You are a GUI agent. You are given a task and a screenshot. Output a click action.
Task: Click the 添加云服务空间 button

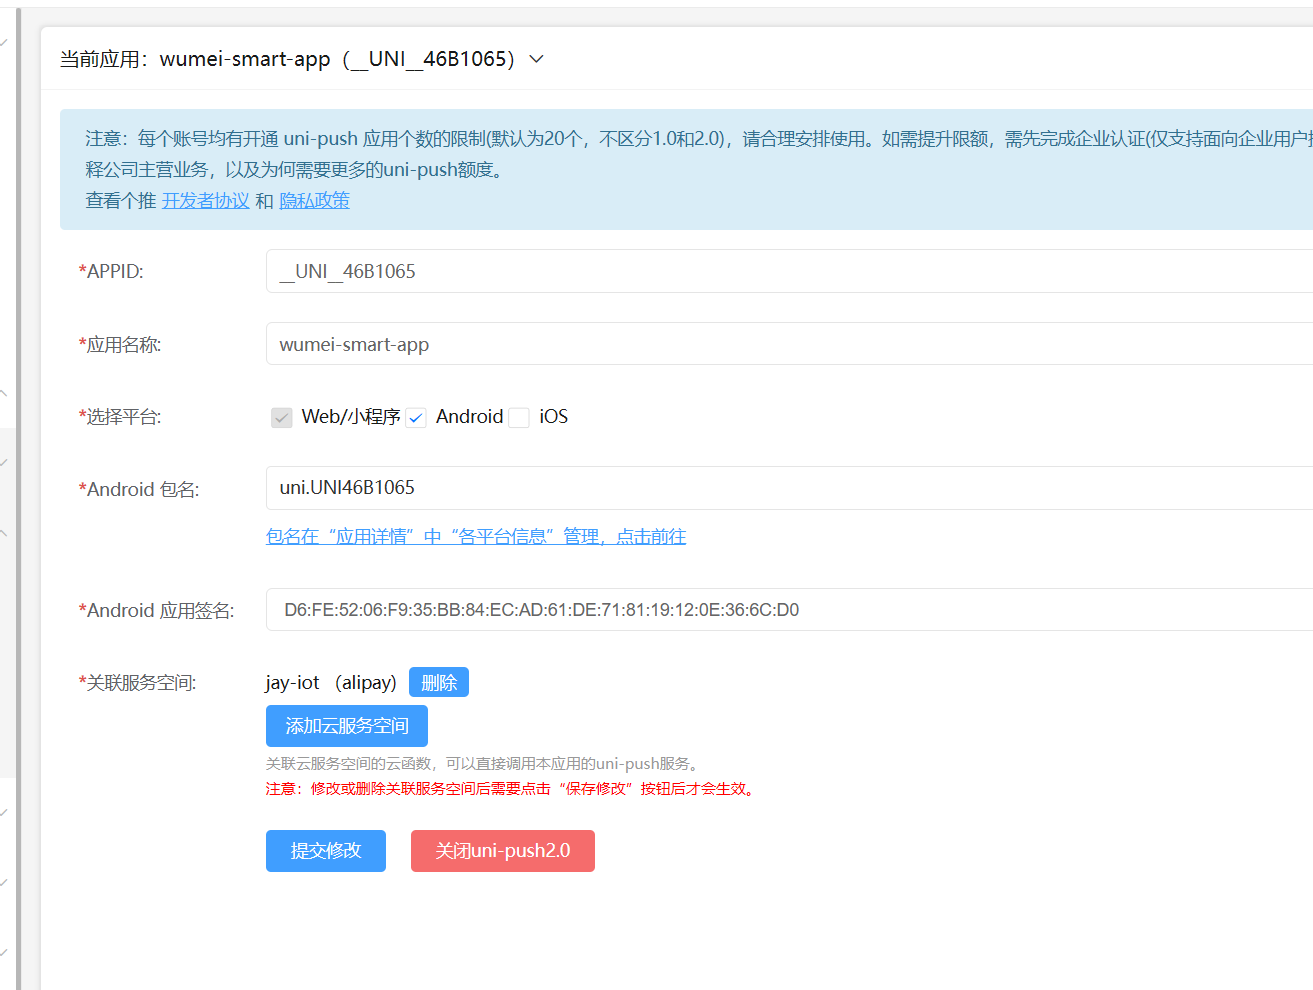click(346, 726)
